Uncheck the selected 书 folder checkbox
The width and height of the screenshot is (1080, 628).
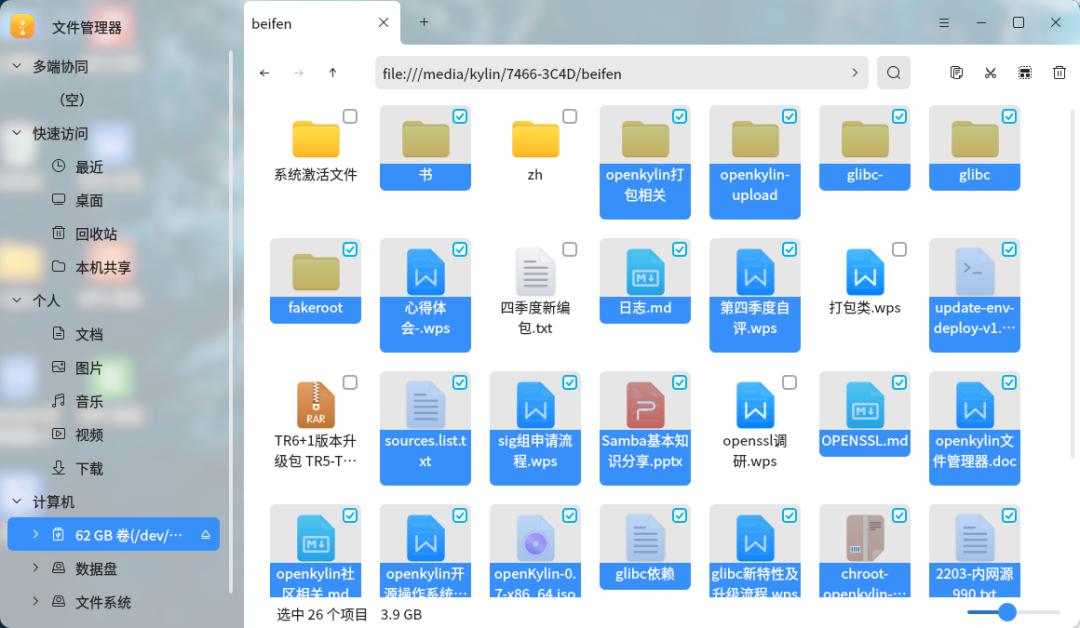460,116
